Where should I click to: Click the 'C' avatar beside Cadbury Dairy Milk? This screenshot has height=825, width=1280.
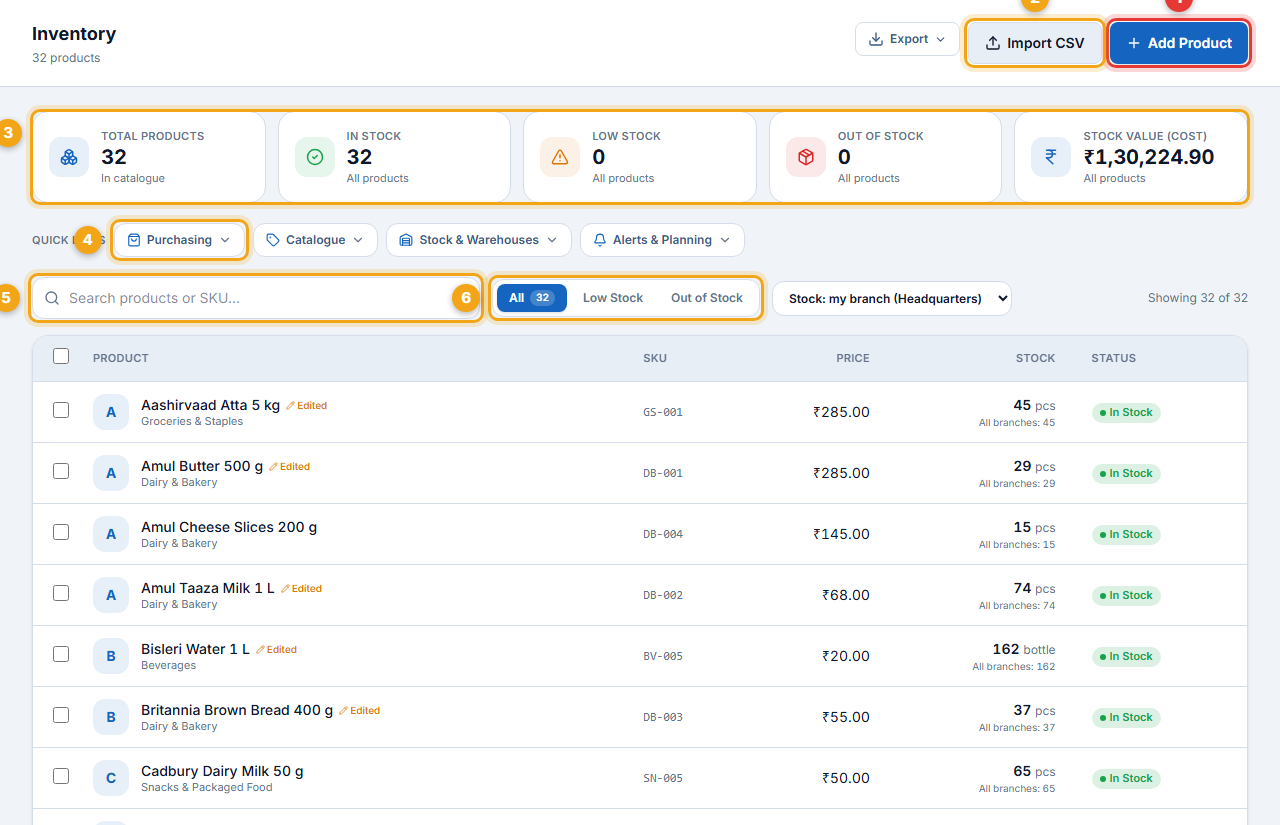tap(111, 778)
